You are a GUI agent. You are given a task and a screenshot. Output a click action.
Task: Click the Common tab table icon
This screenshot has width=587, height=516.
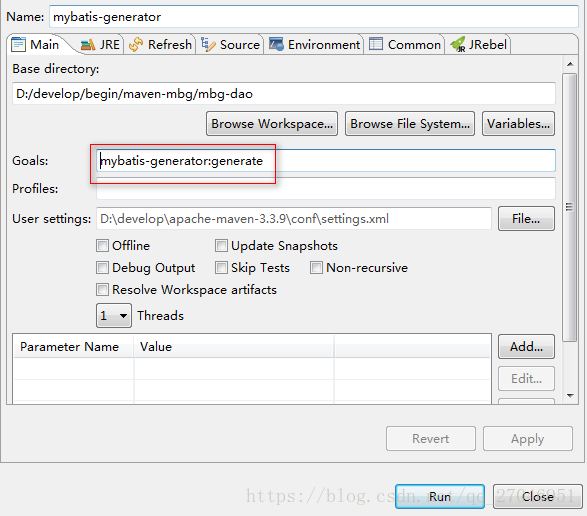click(376, 44)
